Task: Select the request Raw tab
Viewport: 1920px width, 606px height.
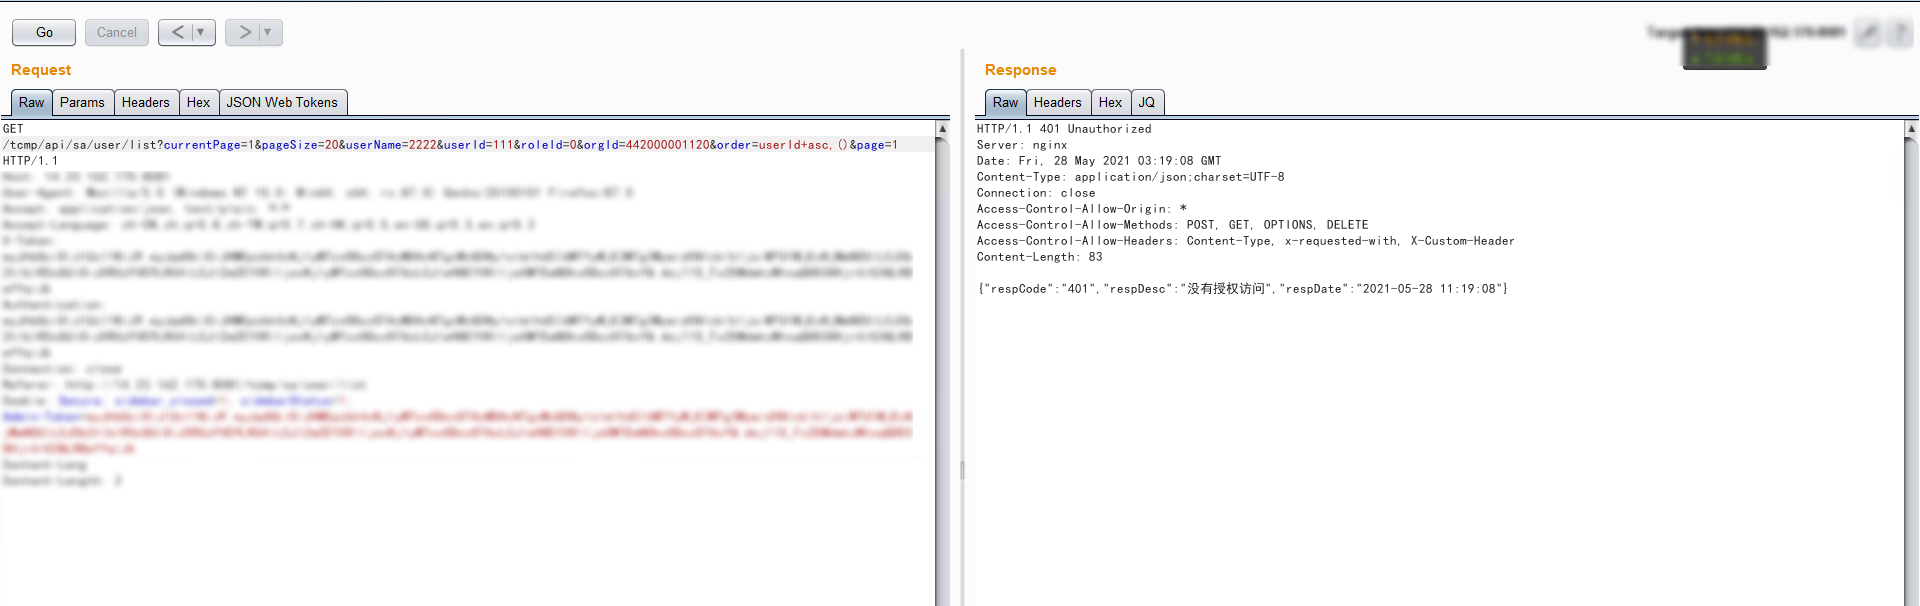Action: (x=31, y=103)
